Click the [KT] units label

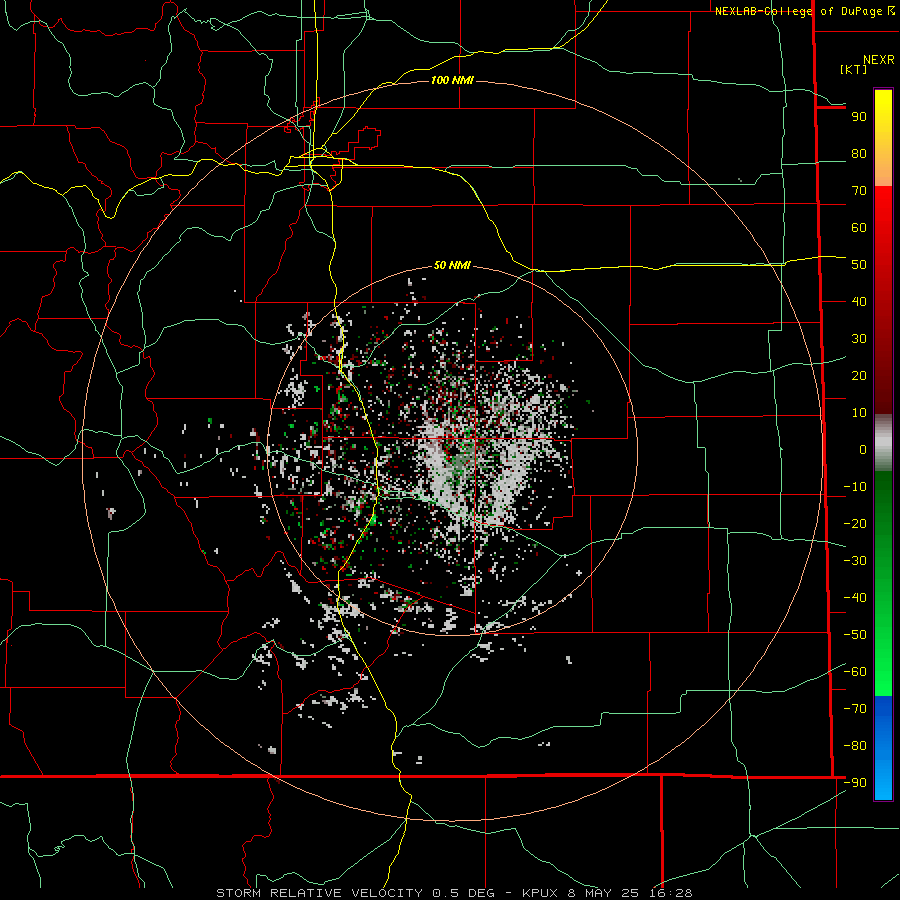(854, 69)
